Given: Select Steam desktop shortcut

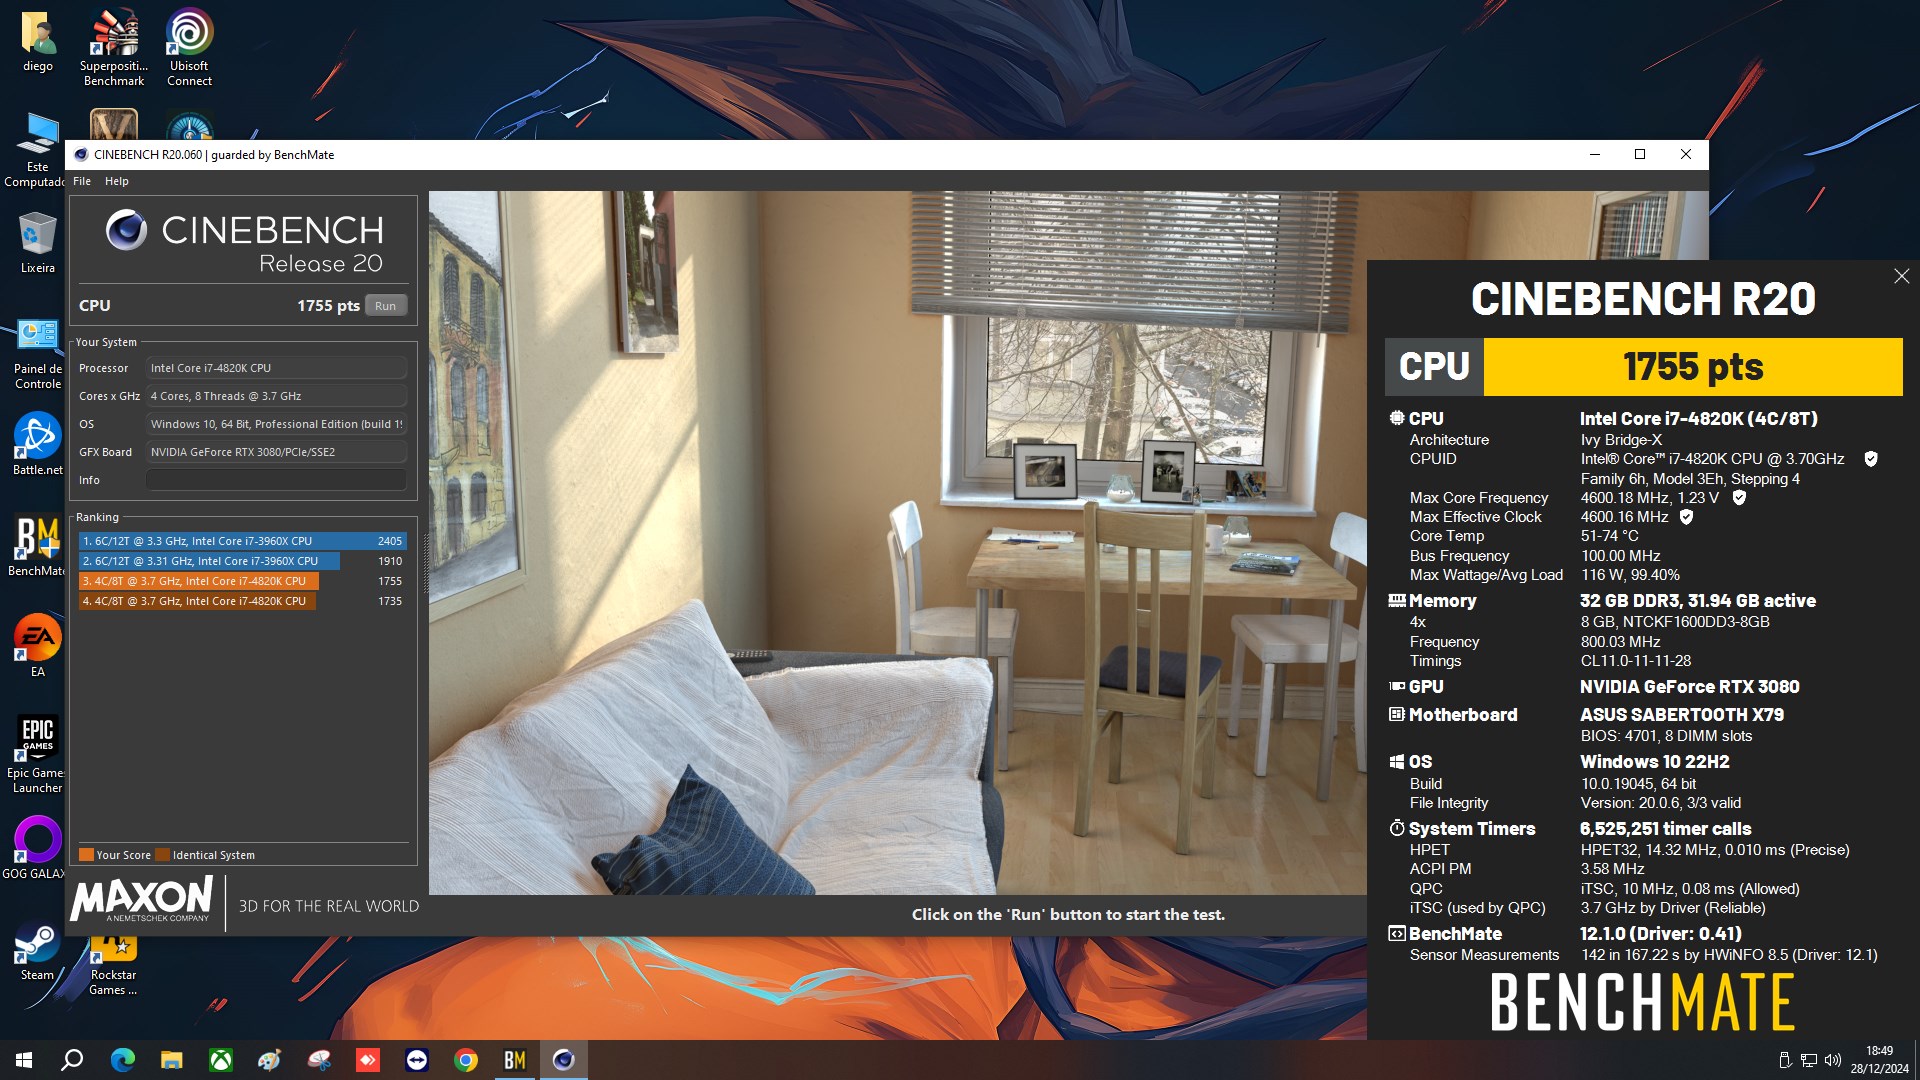Looking at the screenshot, I should 38,950.
